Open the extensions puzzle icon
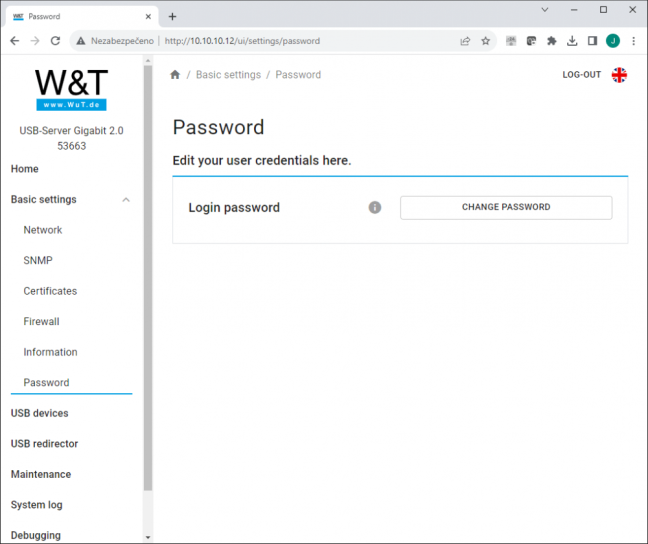This screenshot has width=648, height=544. pyautogui.click(x=551, y=41)
